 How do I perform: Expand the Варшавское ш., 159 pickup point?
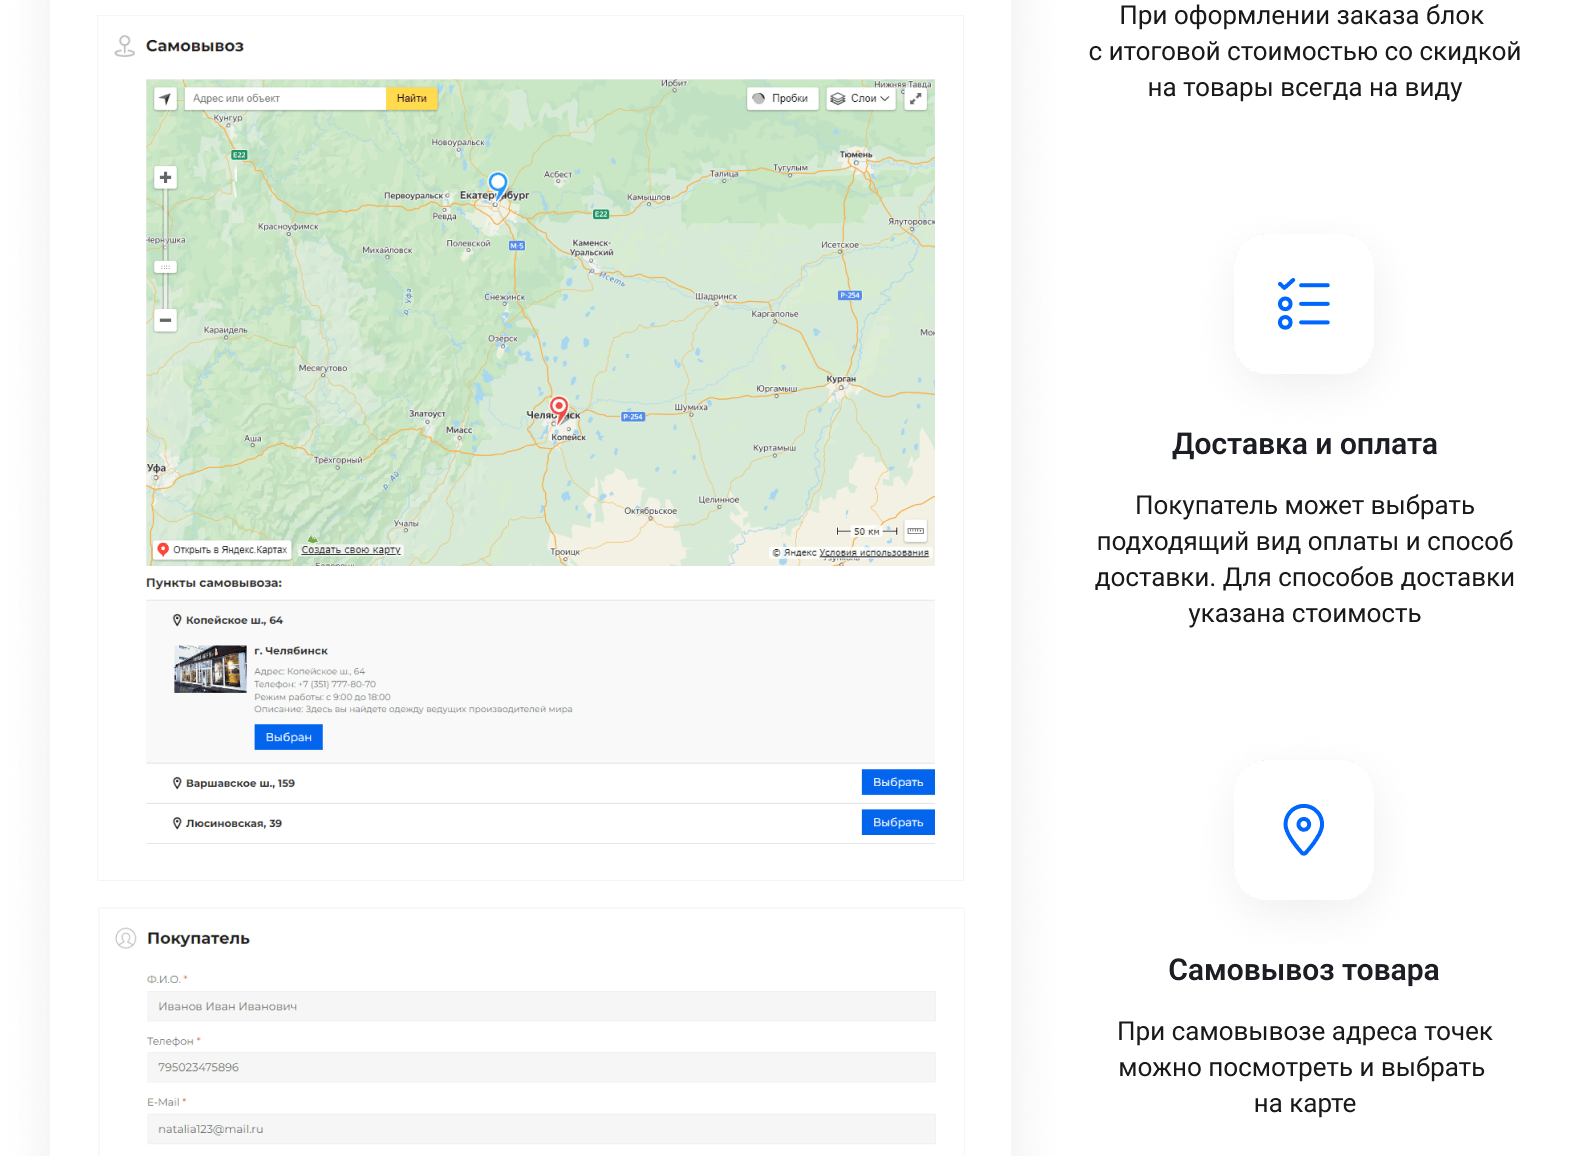pos(240,783)
